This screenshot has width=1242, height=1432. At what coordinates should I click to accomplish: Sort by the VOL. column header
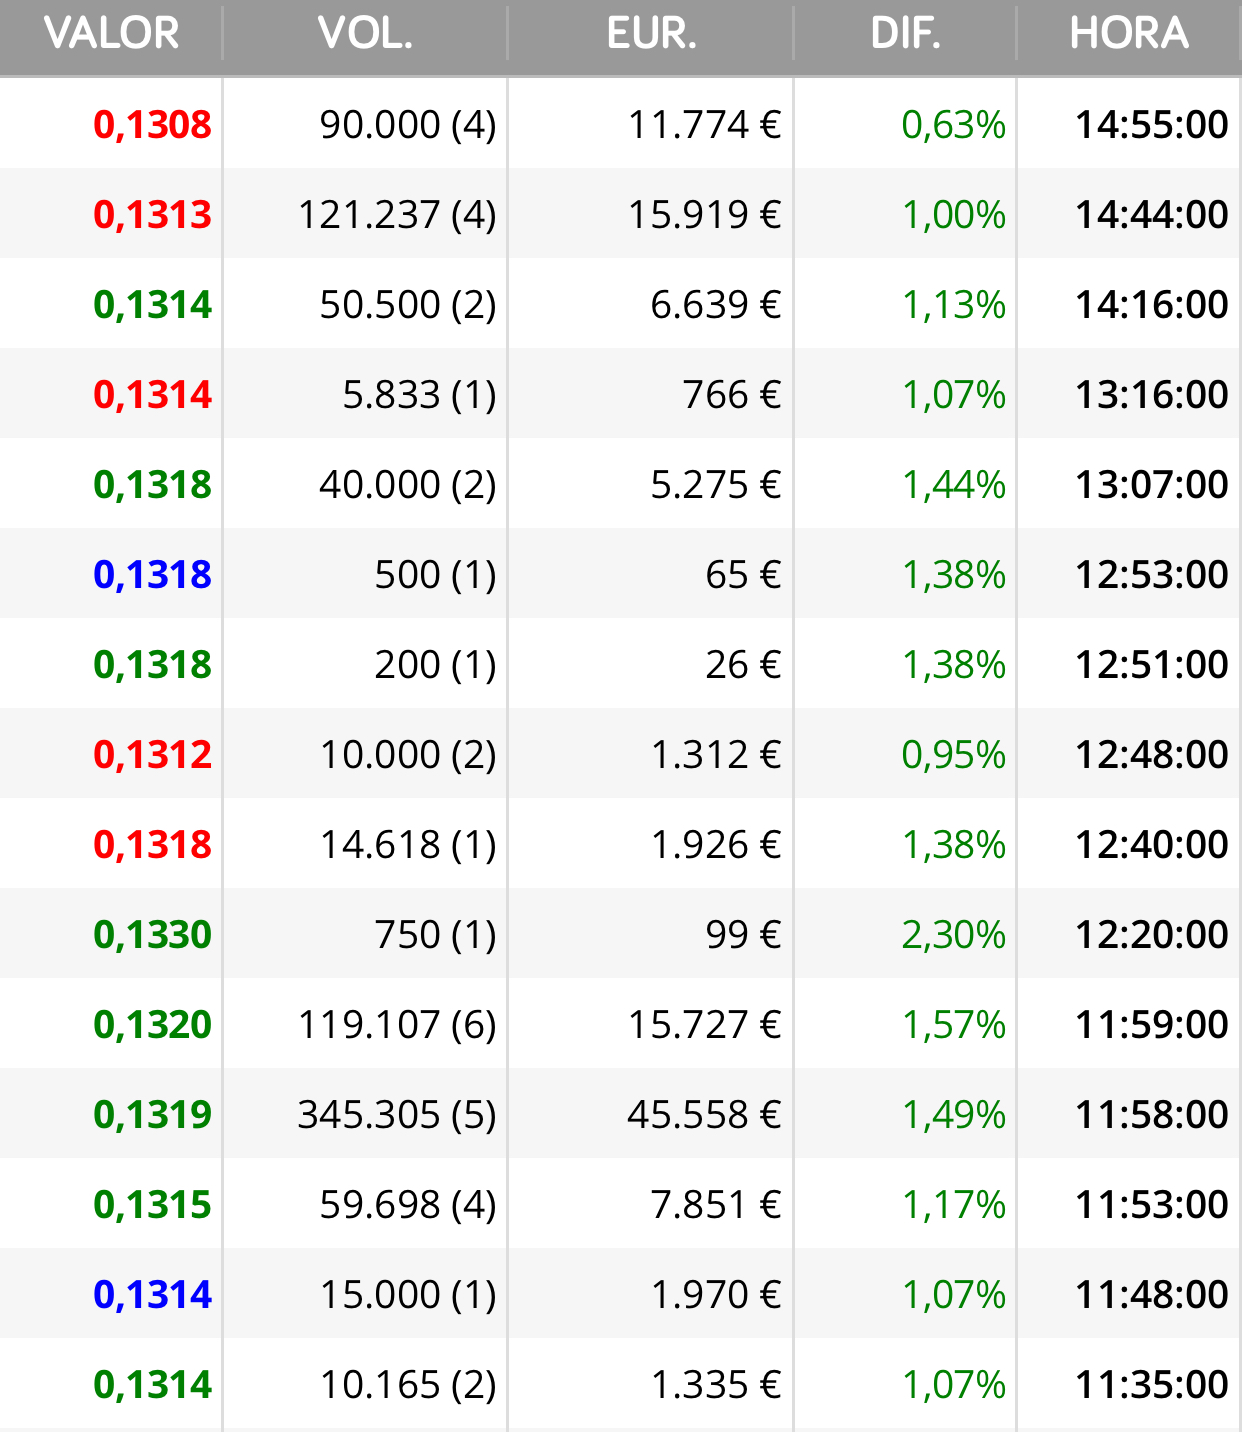coord(365,34)
